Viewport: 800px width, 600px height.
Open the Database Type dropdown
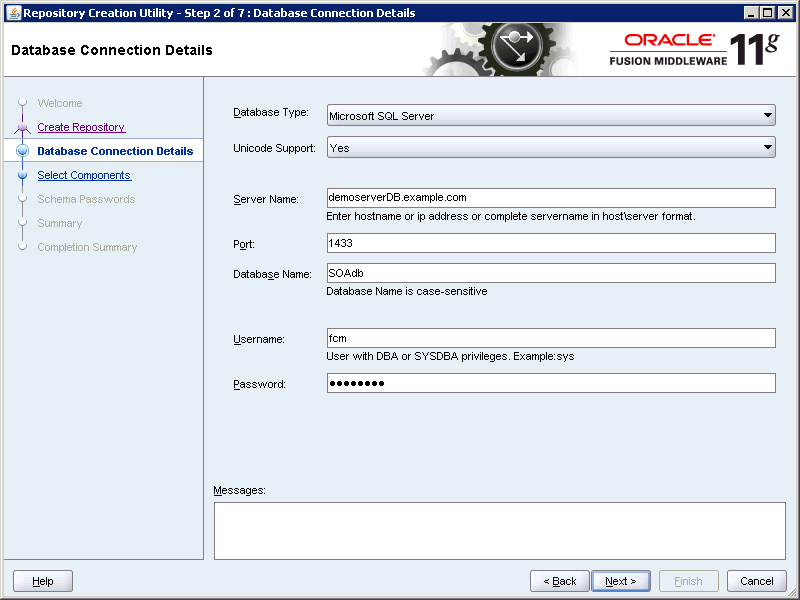click(550, 115)
